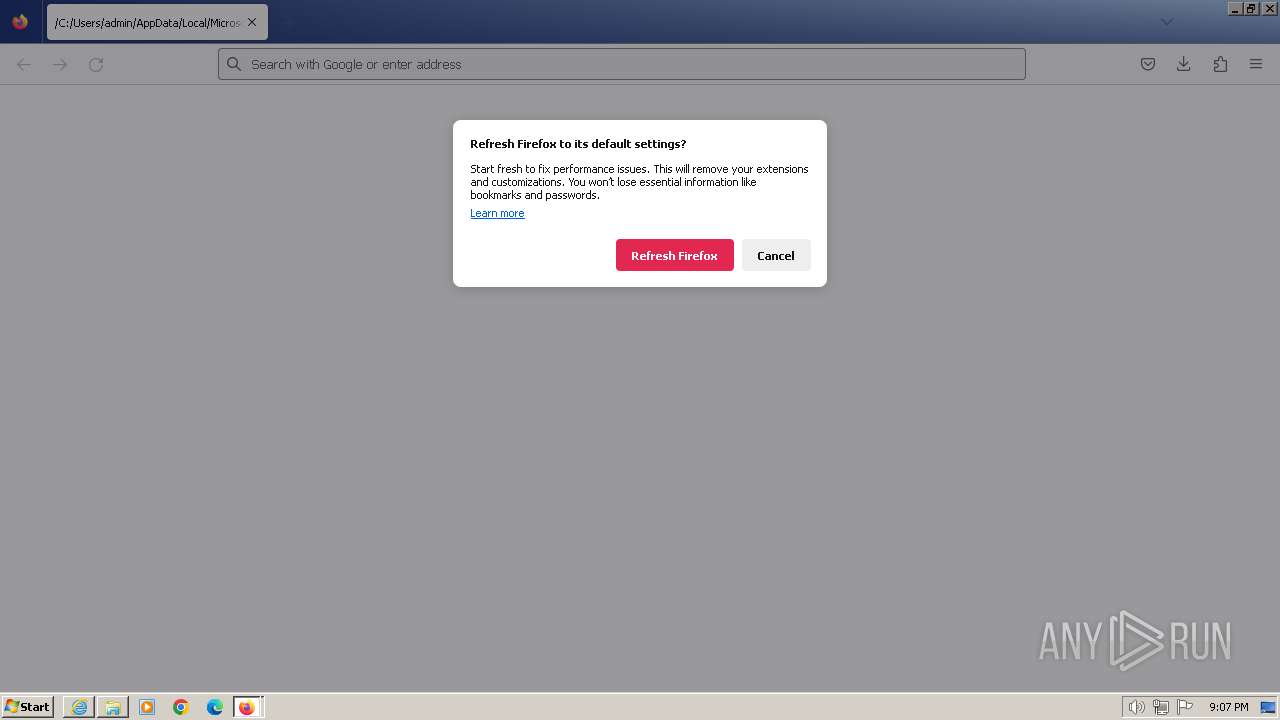Screen dimensions: 1280x720
Task: Click the Firefox View icon
Action: (x=20, y=22)
